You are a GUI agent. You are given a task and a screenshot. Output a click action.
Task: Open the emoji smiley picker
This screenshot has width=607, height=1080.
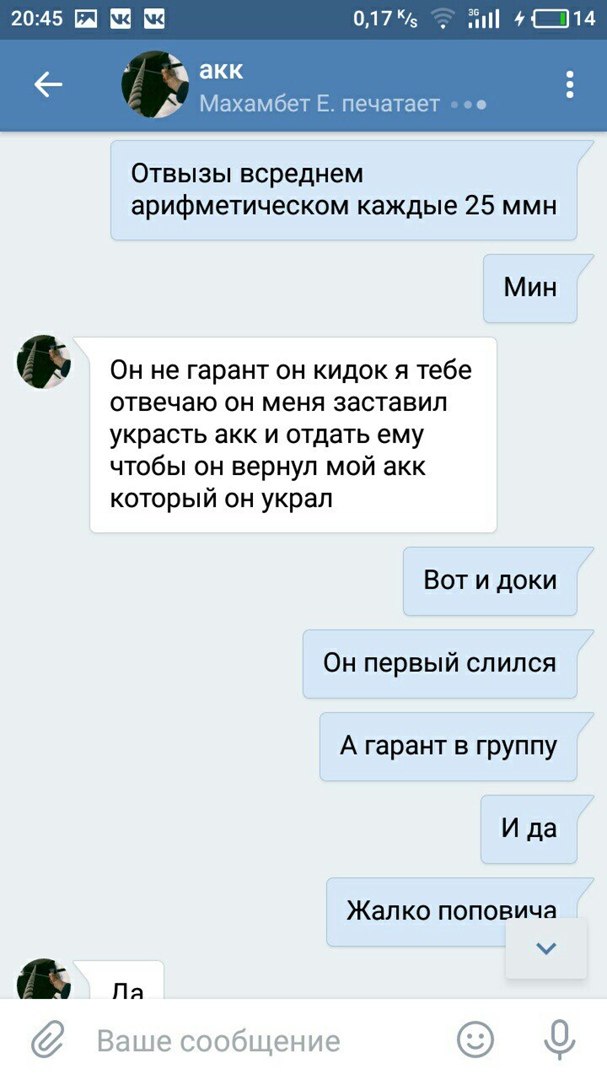click(x=476, y=1039)
